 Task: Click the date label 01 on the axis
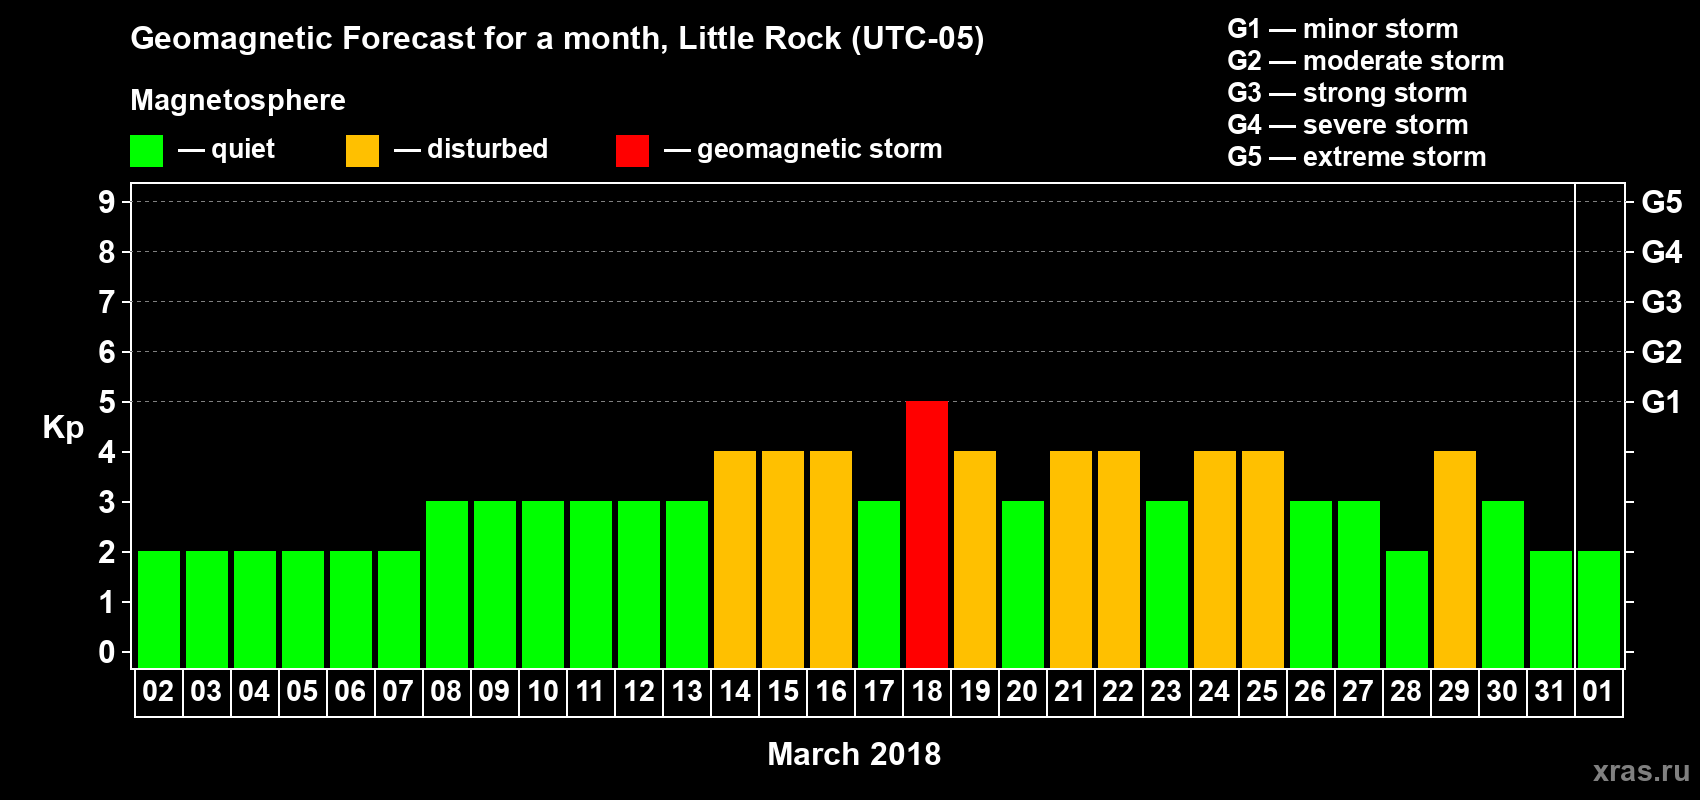pos(1598,691)
